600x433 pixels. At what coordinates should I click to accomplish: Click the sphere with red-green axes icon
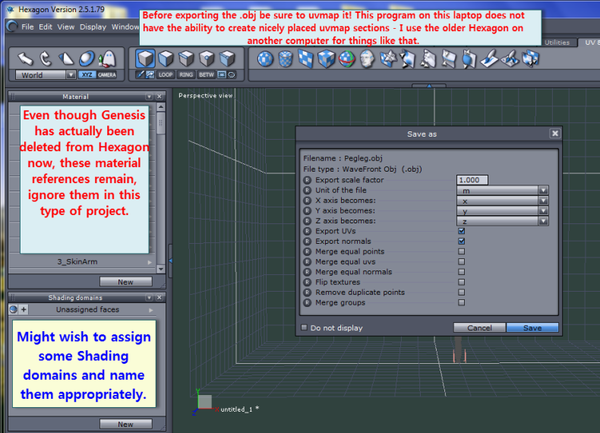click(347, 59)
